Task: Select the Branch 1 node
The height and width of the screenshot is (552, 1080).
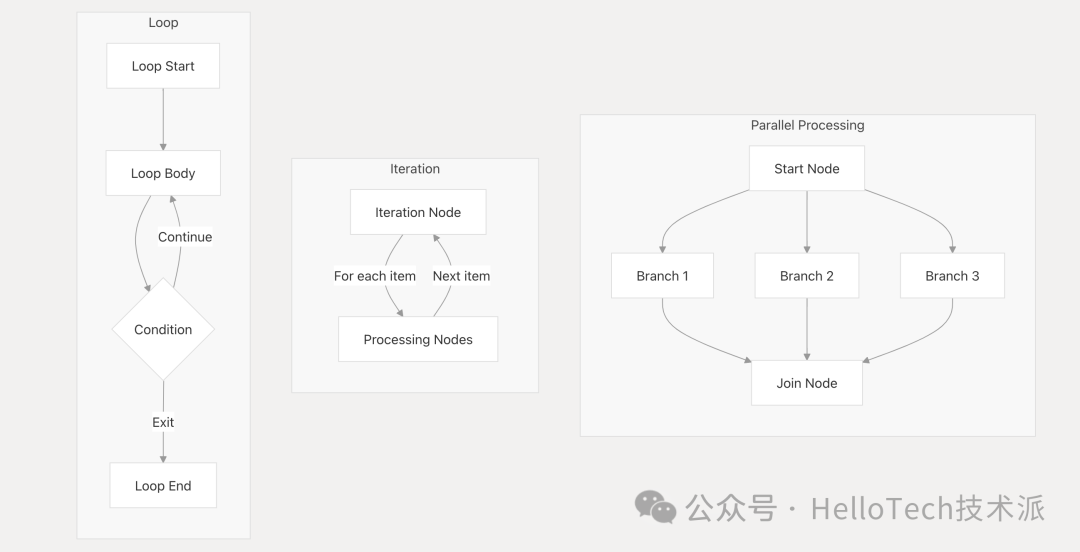Action: pos(662,276)
